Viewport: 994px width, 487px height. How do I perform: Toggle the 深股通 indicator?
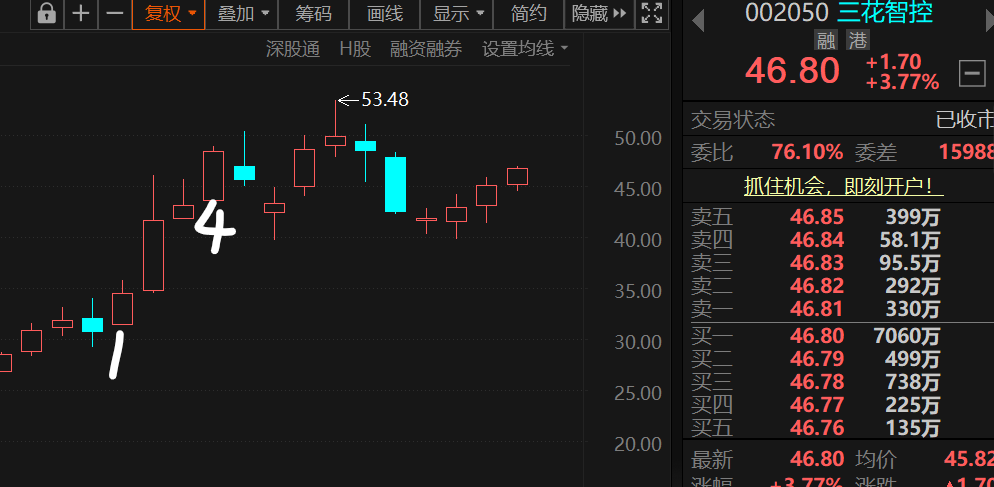point(292,49)
